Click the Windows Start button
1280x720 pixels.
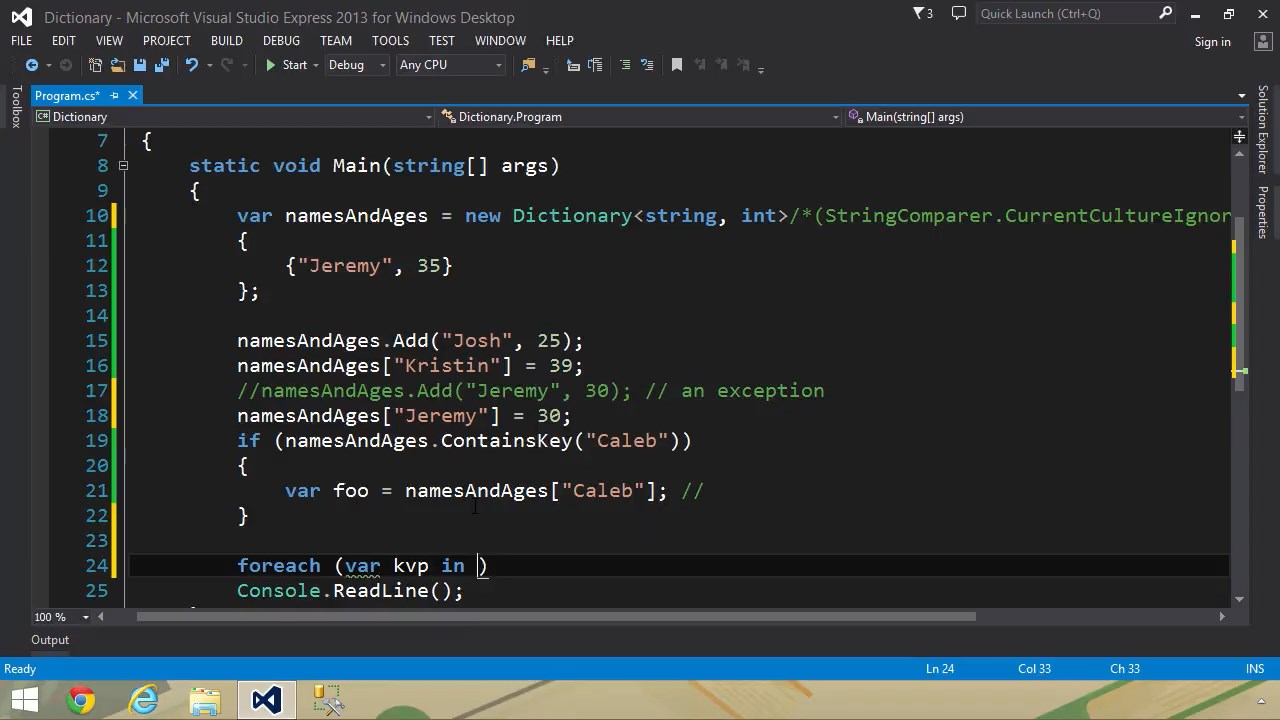[x=24, y=699]
